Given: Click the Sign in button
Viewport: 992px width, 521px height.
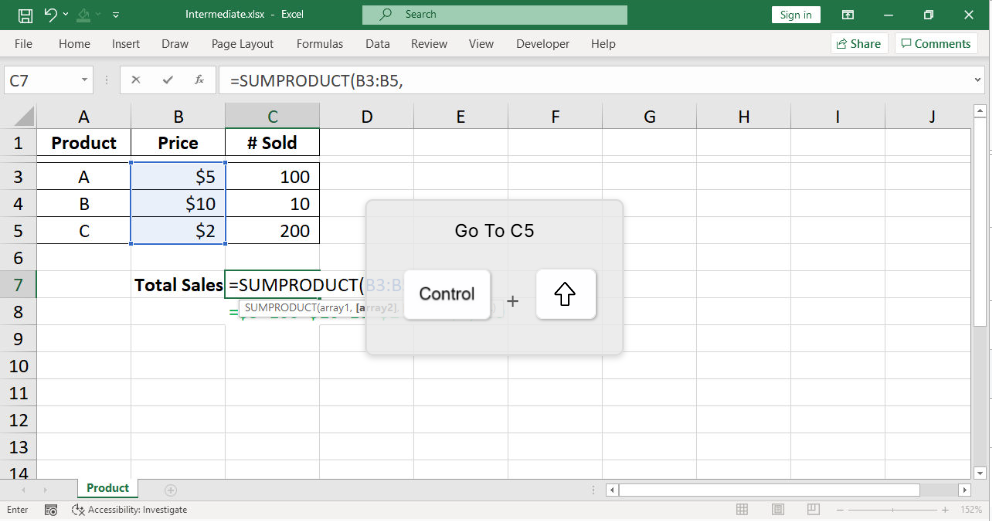Looking at the screenshot, I should tap(795, 15).
